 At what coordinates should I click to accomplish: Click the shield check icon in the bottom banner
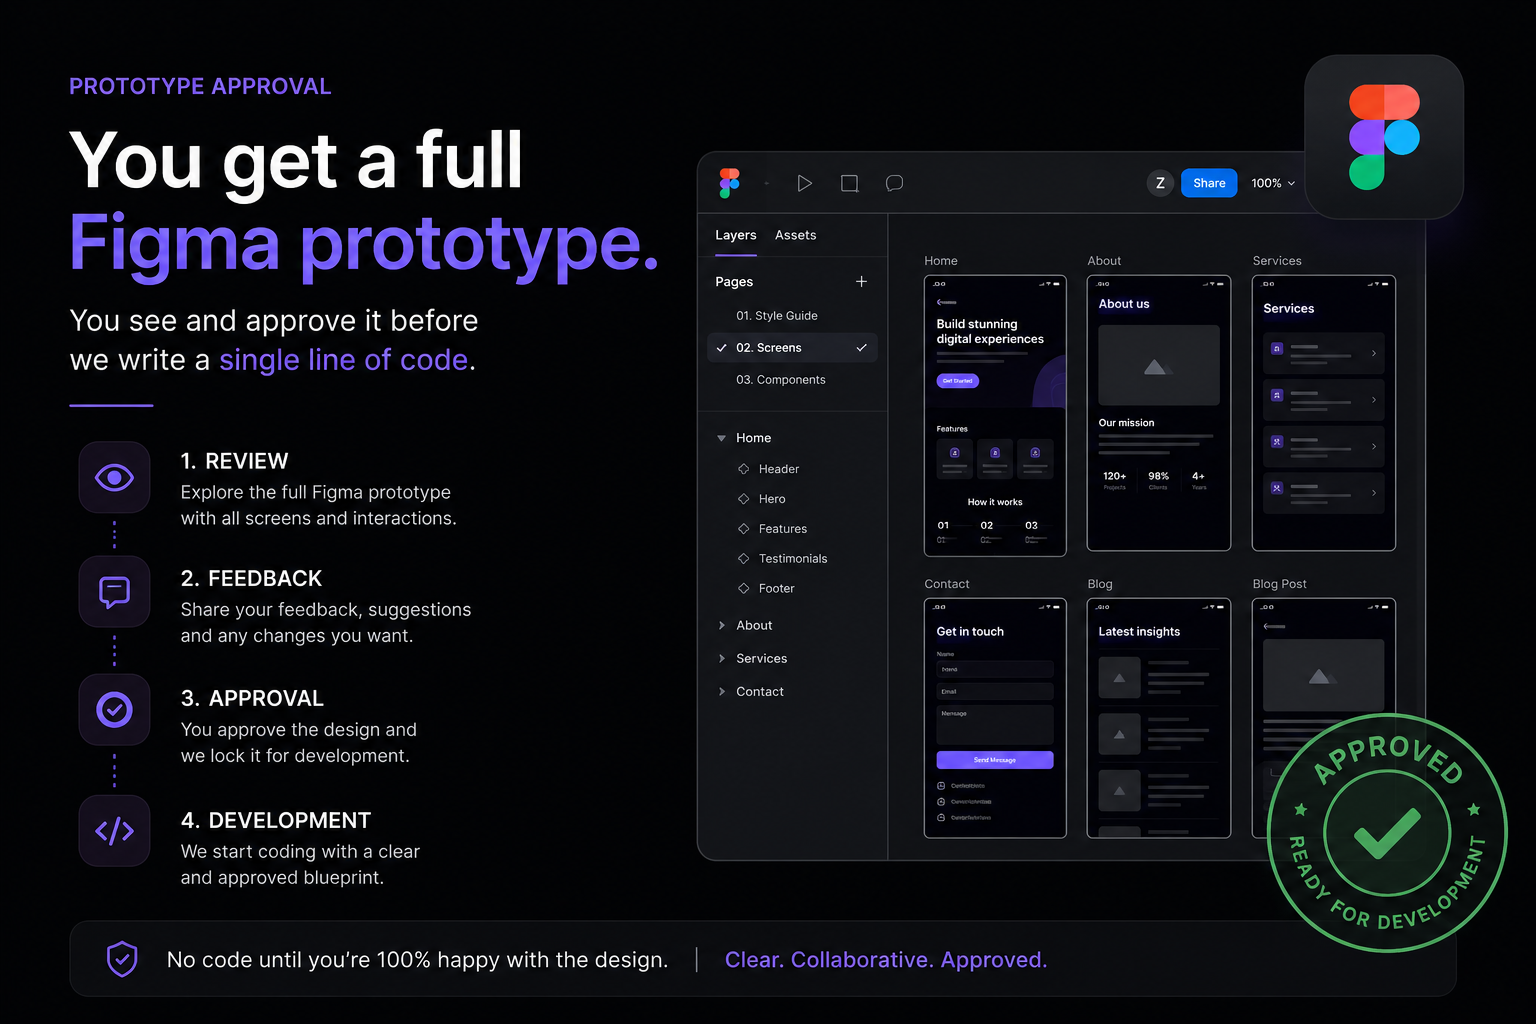click(x=122, y=959)
